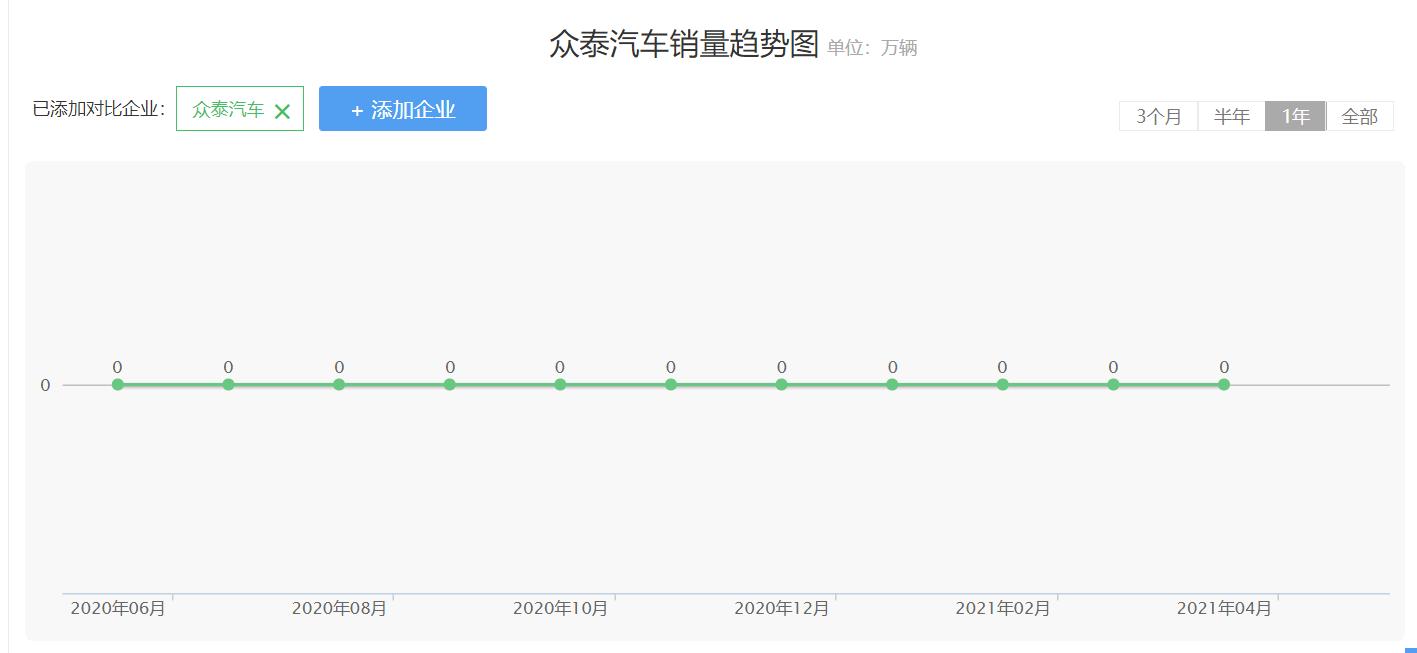Click the 2020年12月 axis label
The width and height of the screenshot is (1417, 653).
pos(781,607)
